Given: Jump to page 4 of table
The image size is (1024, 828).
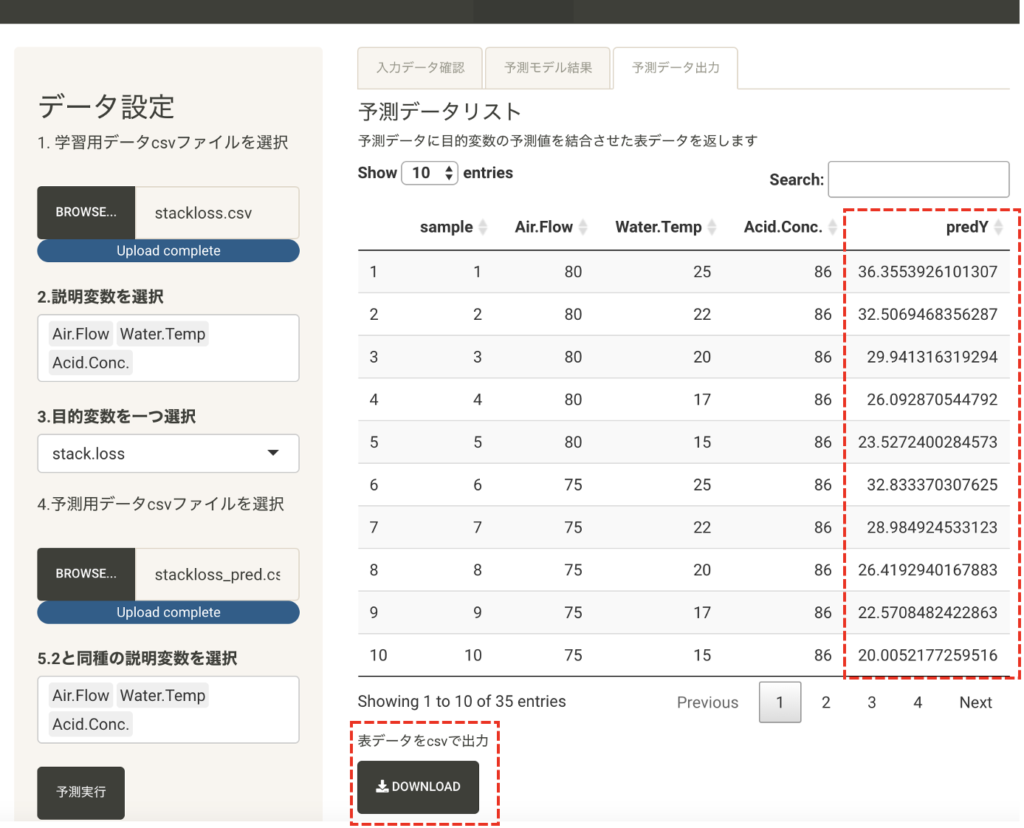Looking at the screenshot, I should 917,703.
